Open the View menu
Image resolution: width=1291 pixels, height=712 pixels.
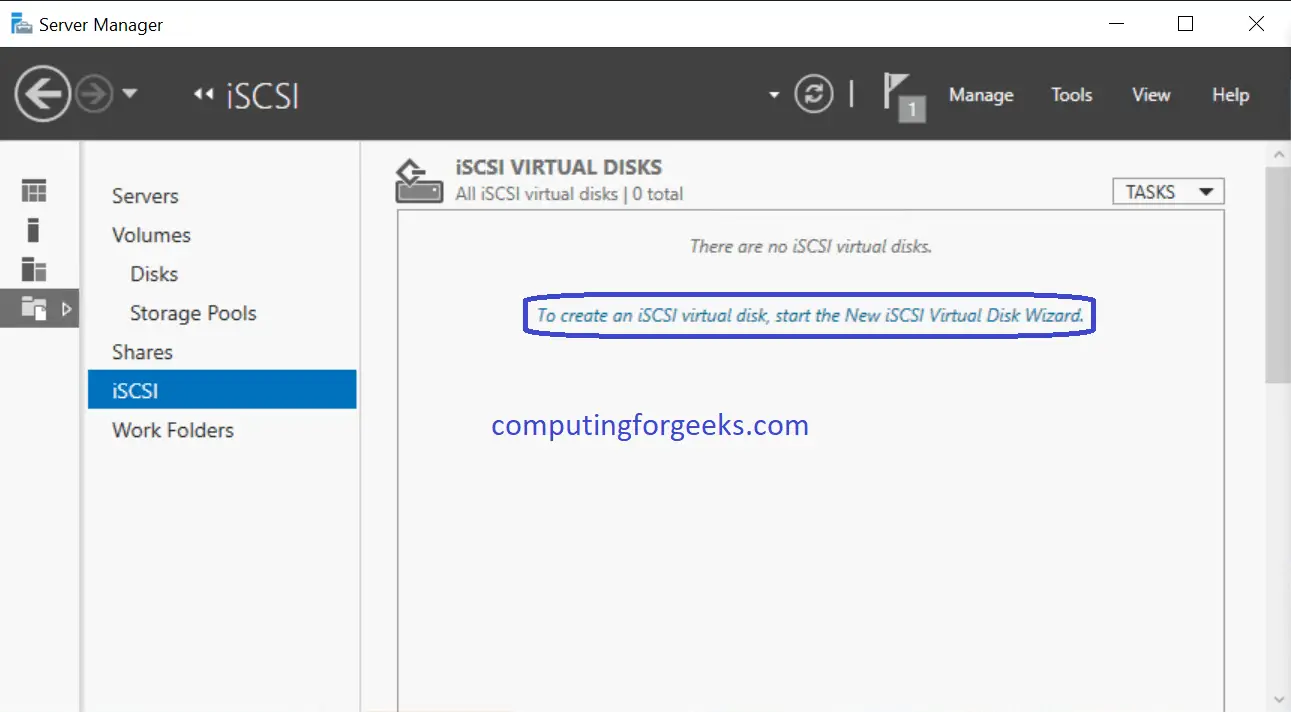[1150, 94]
